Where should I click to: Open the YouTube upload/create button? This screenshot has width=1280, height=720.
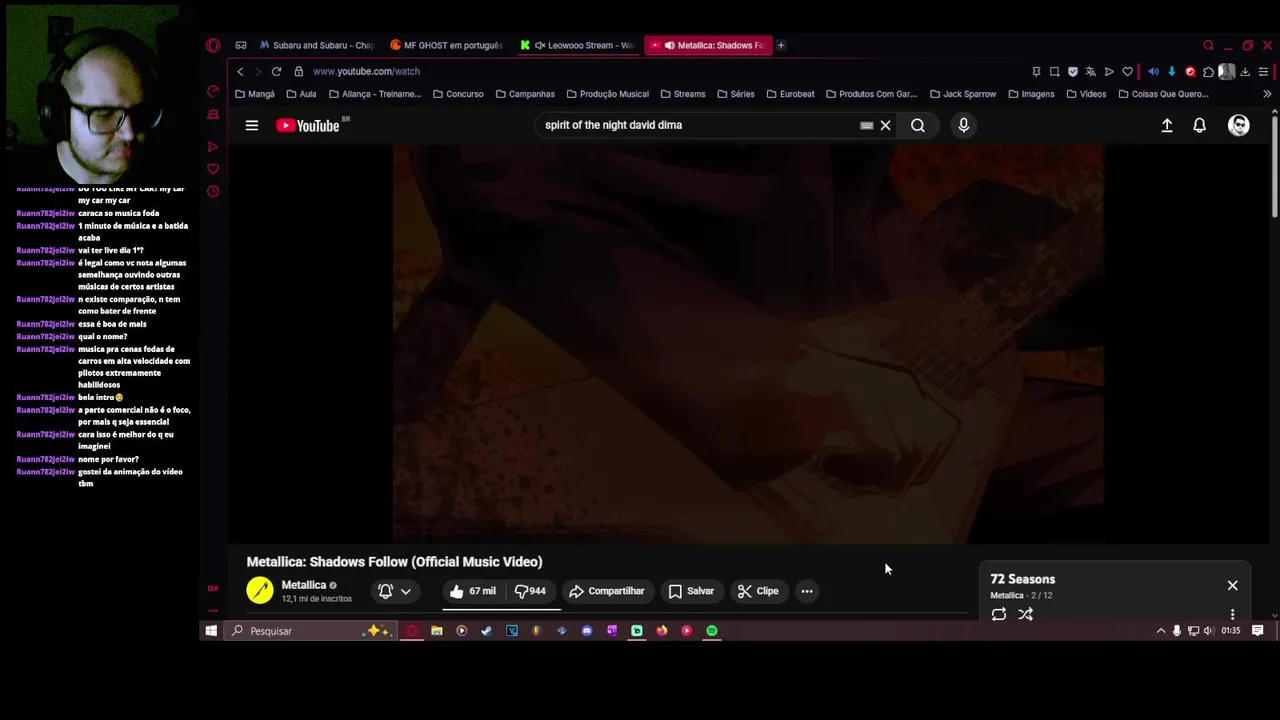1167,125
